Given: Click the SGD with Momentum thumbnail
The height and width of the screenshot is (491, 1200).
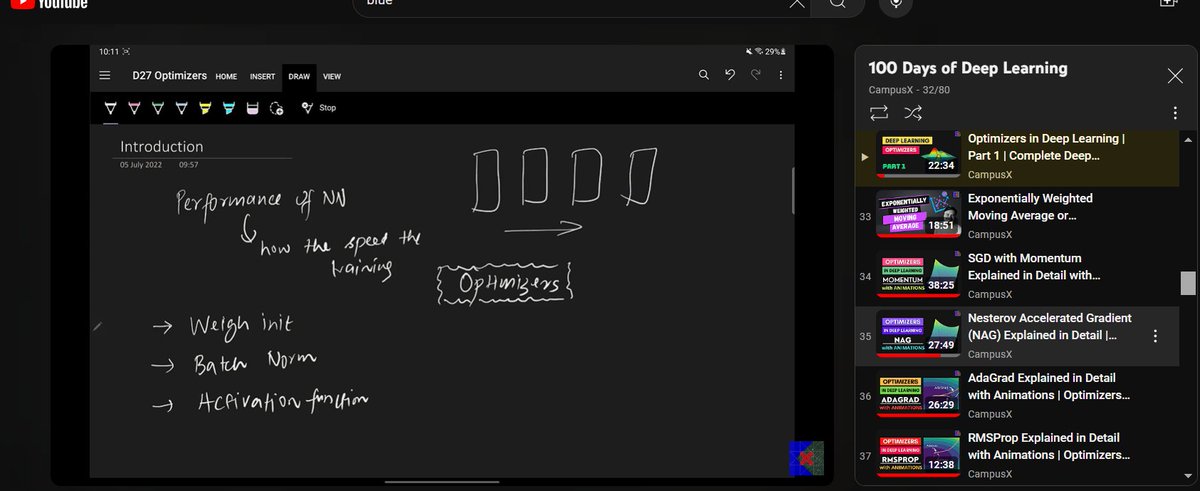Looking at the screenshot, I should tap(919, 273).
